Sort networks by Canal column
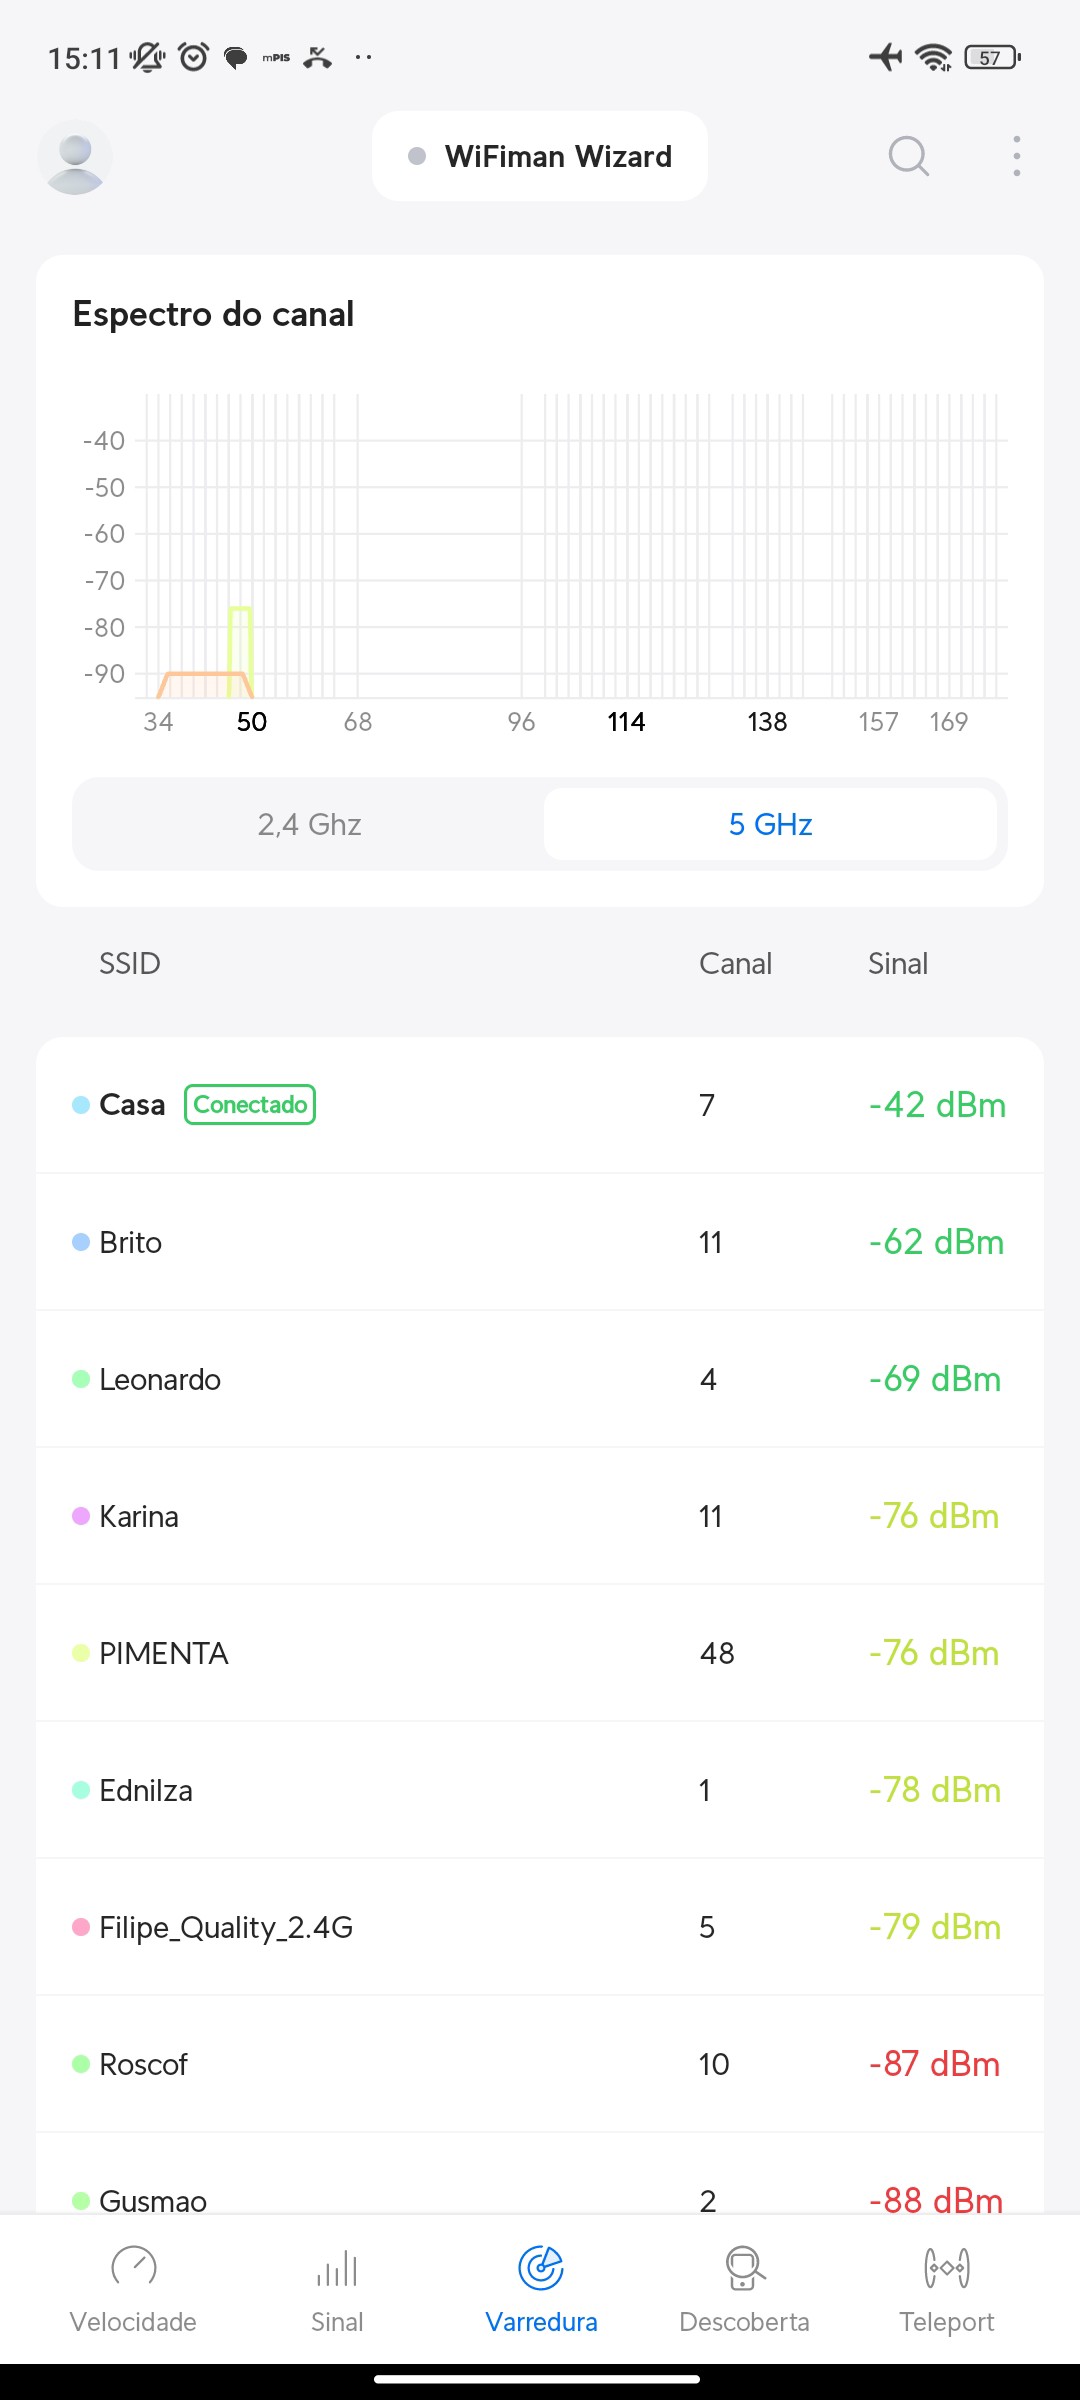Image resolution: width=1080 pixels, height=2400 pixels. pos(735,963)
